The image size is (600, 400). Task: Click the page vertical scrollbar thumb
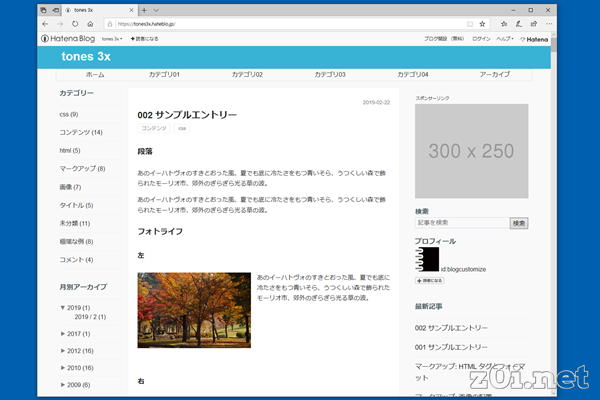point(554,44)
